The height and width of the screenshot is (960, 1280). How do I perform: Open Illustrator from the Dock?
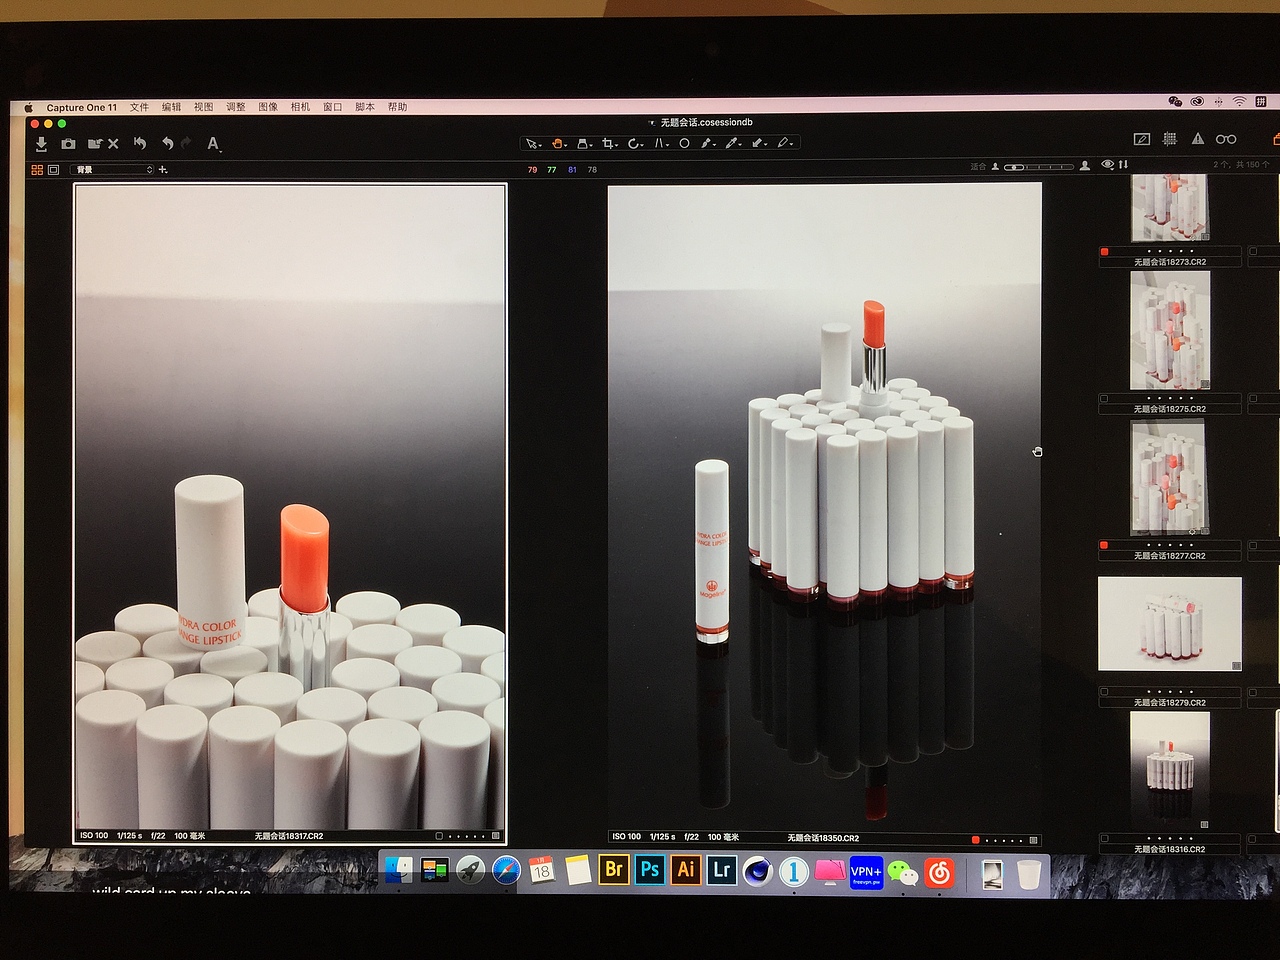685,870
